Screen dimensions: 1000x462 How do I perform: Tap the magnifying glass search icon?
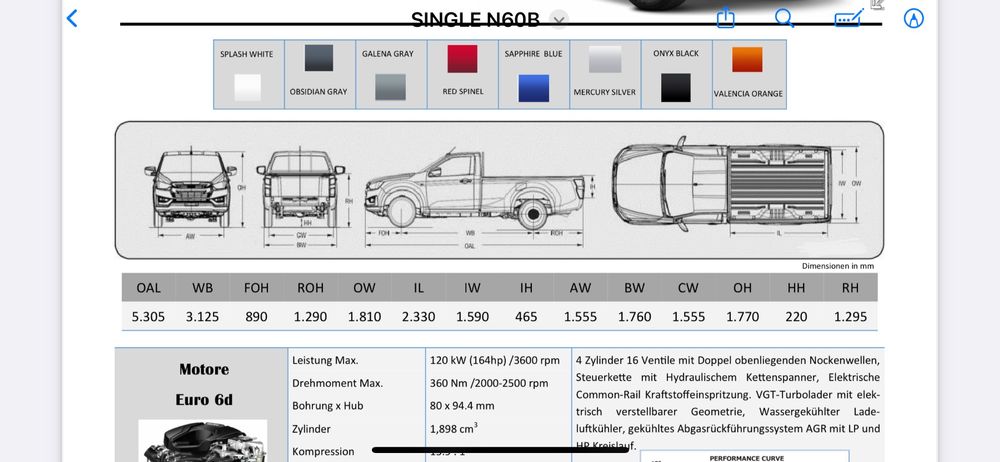click(x=785, y=18)
